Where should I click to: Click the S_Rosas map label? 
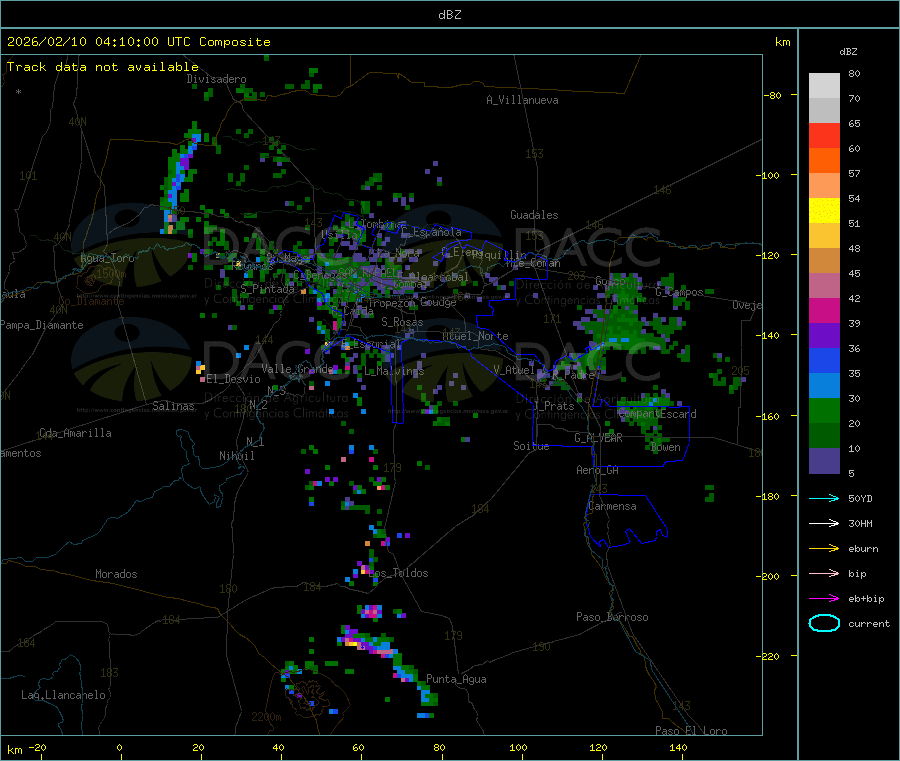[x=402, y=322]
